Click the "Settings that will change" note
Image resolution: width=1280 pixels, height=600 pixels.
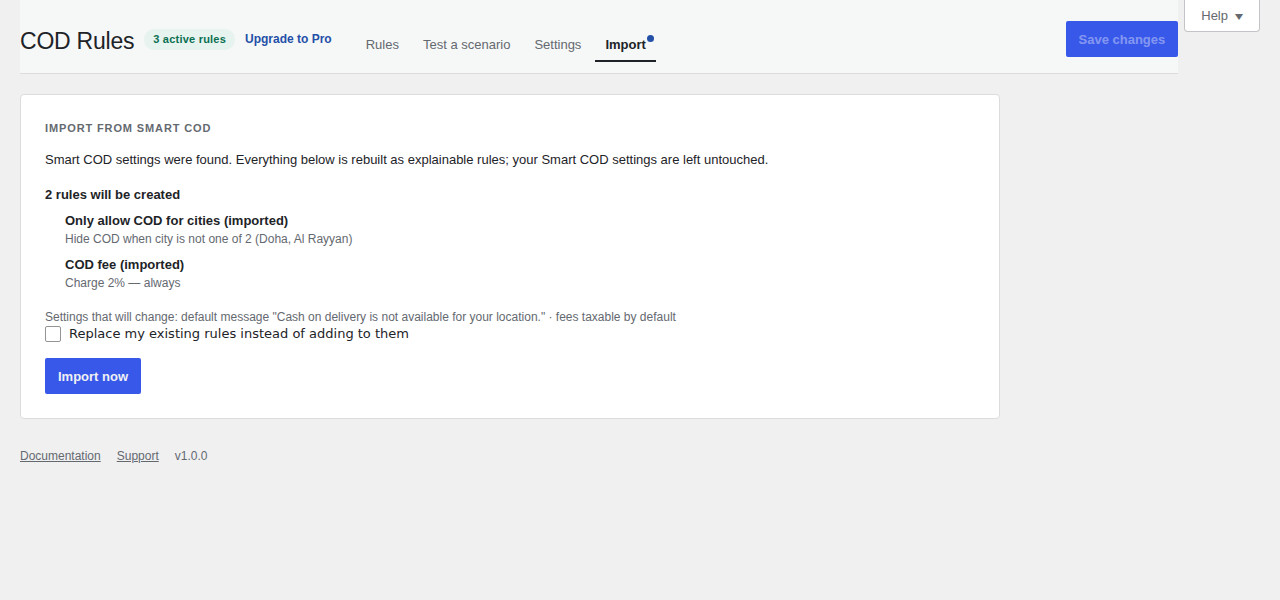pyautogui.click(x=360, y=317)
